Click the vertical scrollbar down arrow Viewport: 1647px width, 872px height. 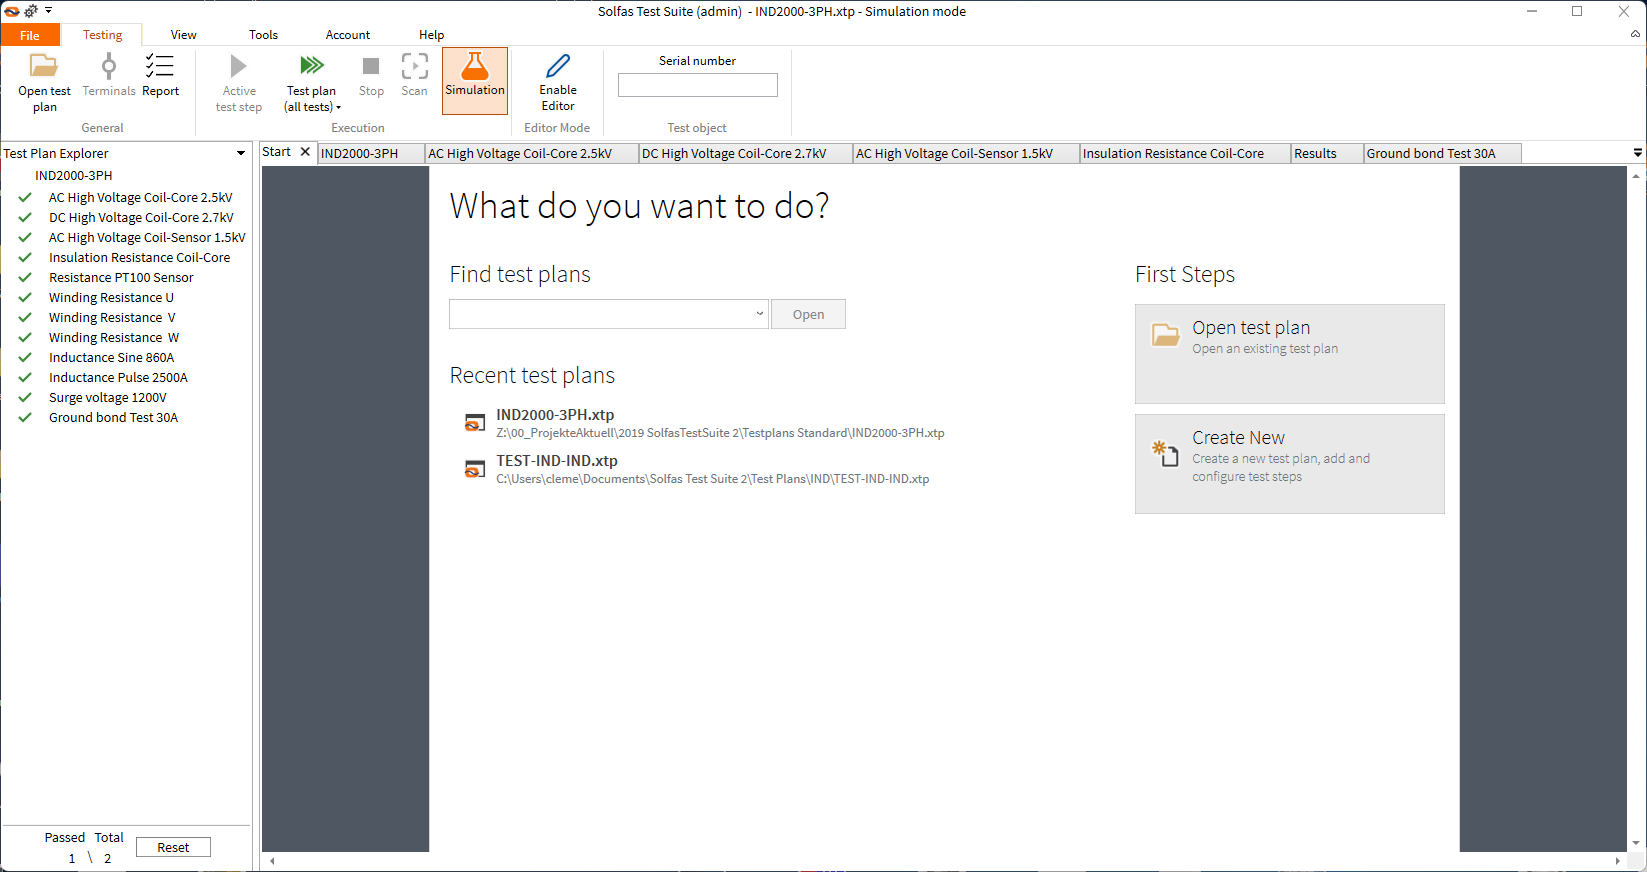(x=1637, y=843)
